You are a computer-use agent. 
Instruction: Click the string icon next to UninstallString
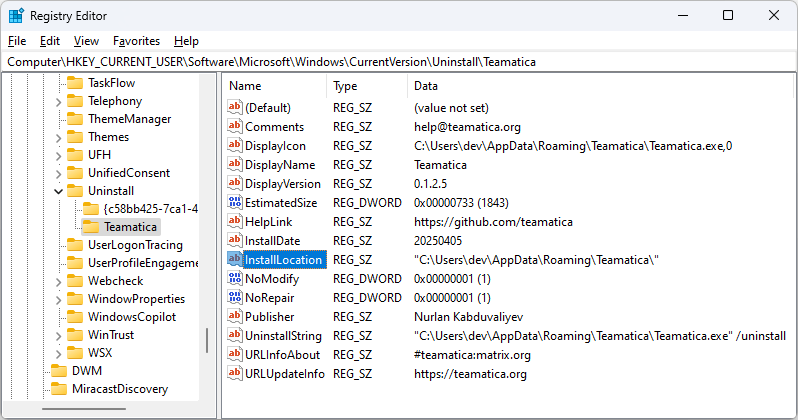click(235, 335)
